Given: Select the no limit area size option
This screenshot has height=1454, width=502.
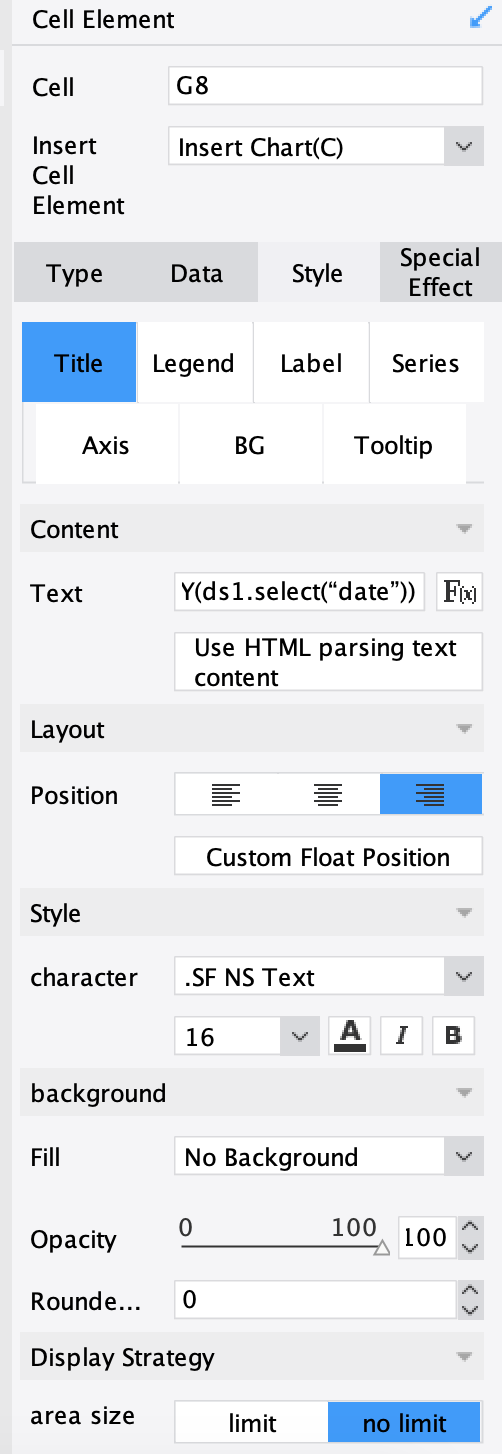Looking at the screenshot, I should tap(405, 1423).
